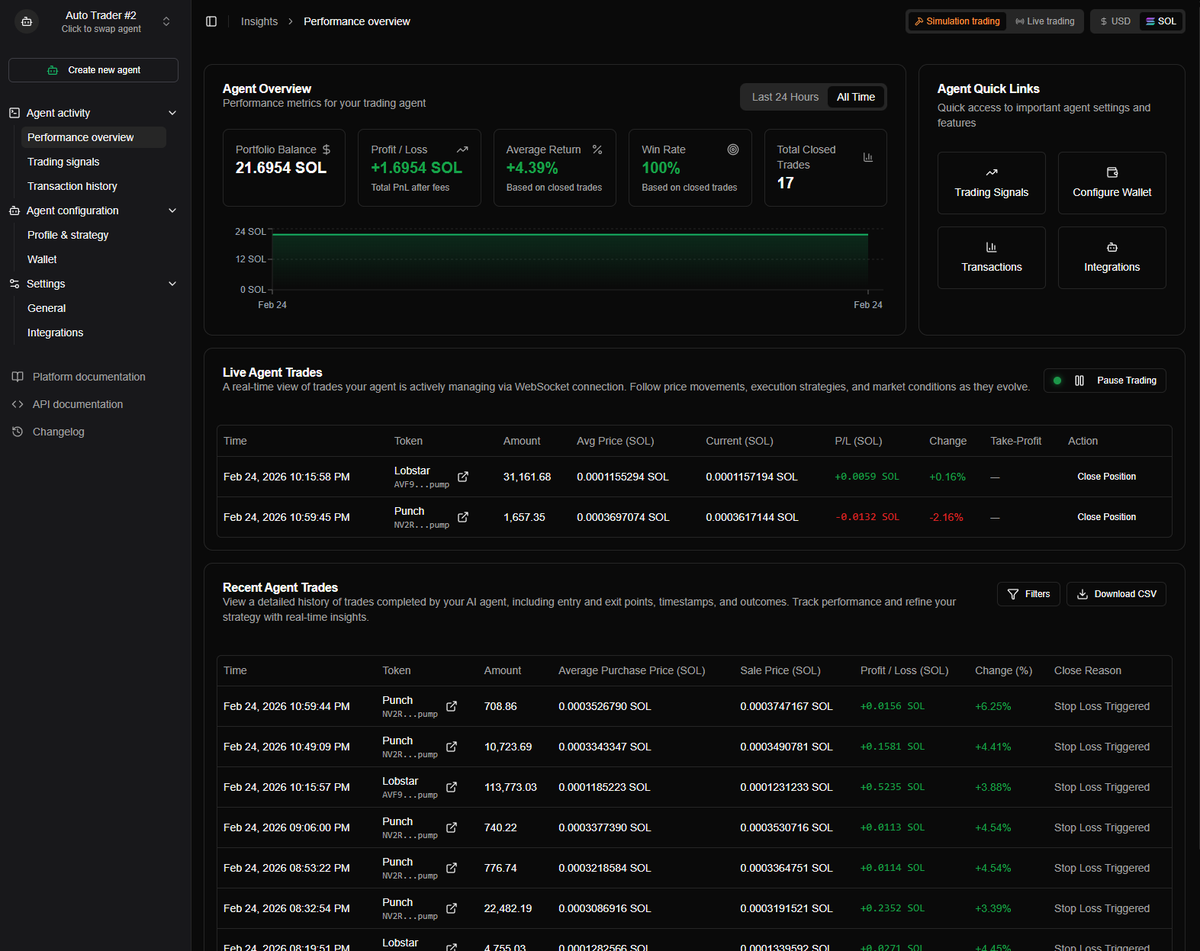This screenshot has width=1200, height=951.
Task: Click the percent icon on Average Return card
Action: tap(597, 149)
